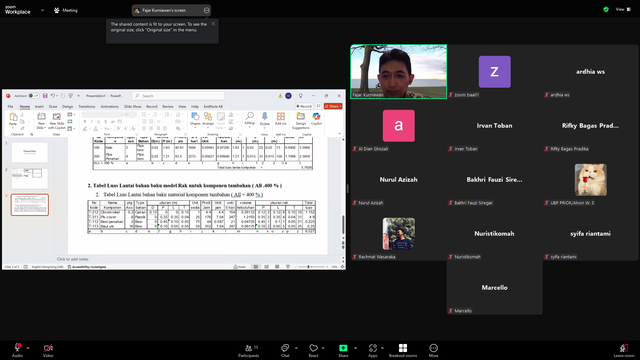Open the View button in Zoom header
This screenshot has width=640, height=360.
click(x=623, y=9)
